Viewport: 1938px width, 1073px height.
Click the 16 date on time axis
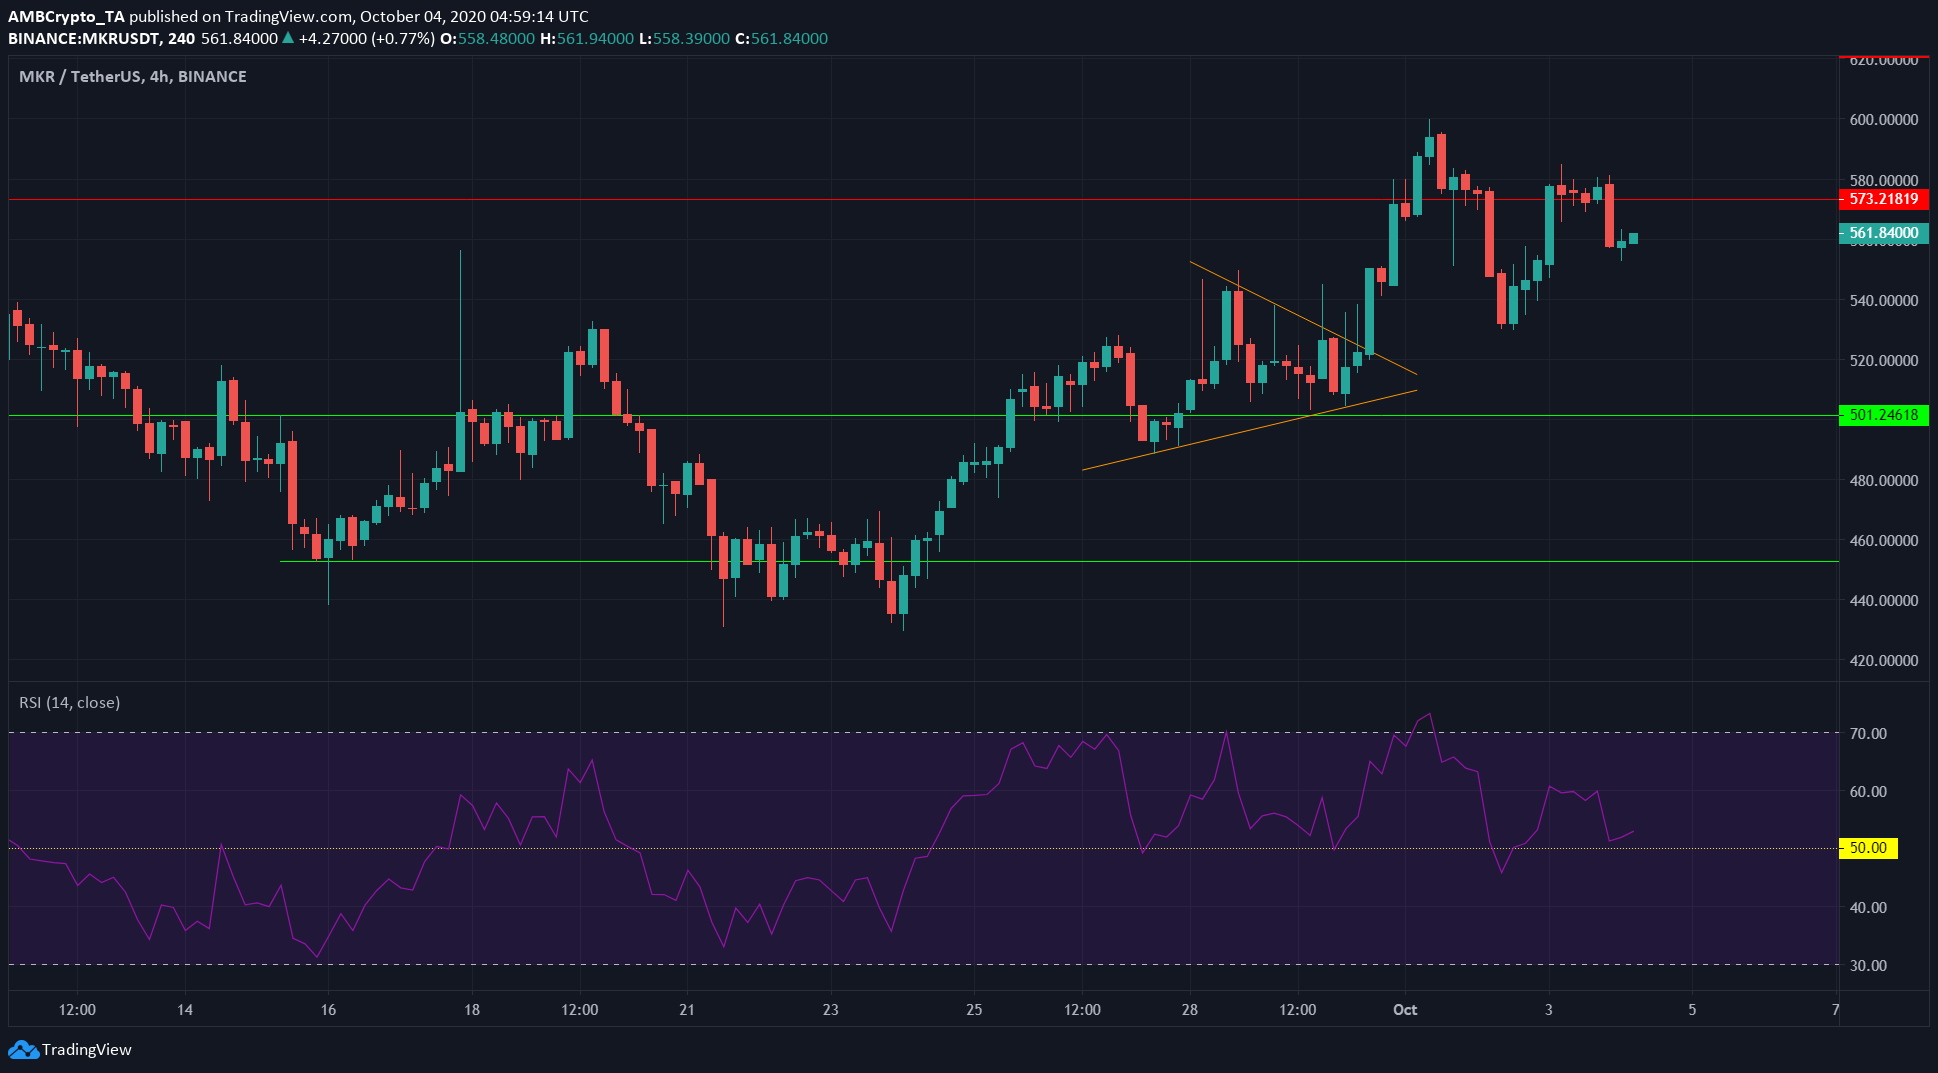pos(328,1010)
